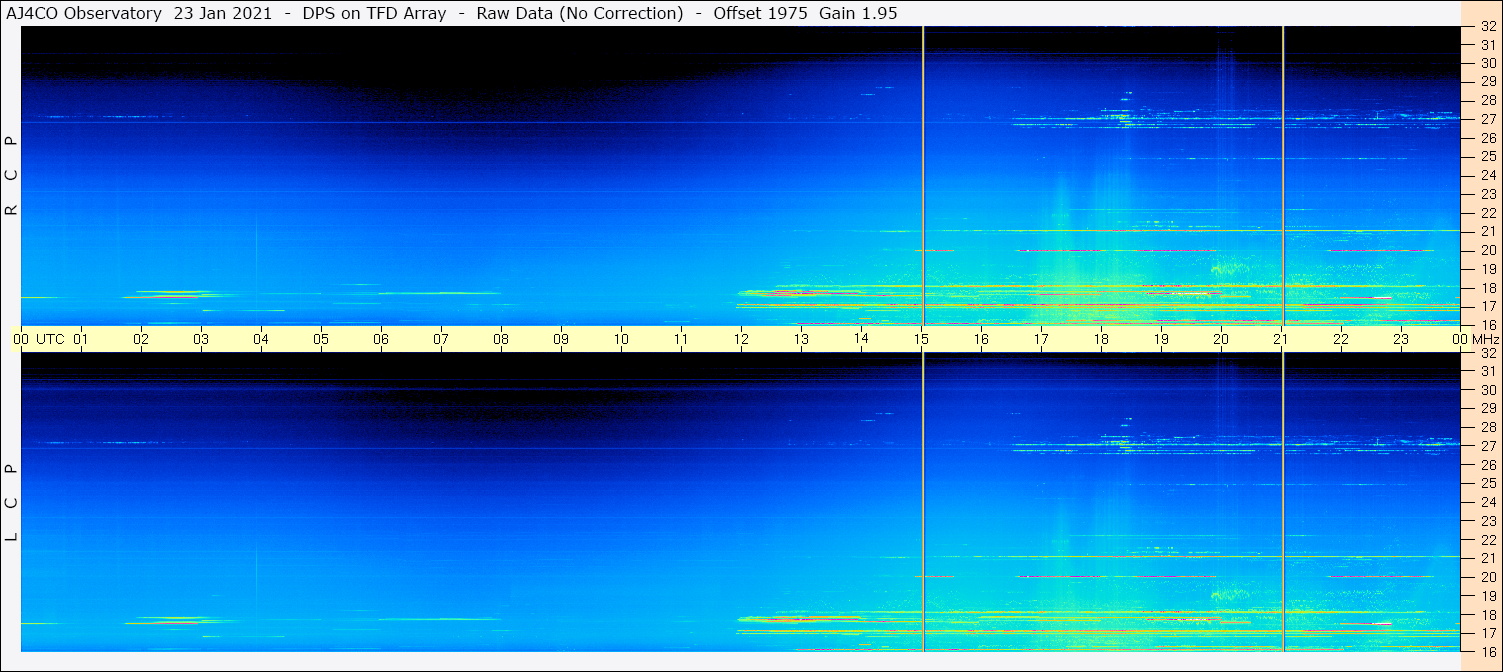Viewport: 1503px width, 672px height.
Task: Click the 08 hour label on UTC axis
Action: pyautogui.click(x=501, y=339)
